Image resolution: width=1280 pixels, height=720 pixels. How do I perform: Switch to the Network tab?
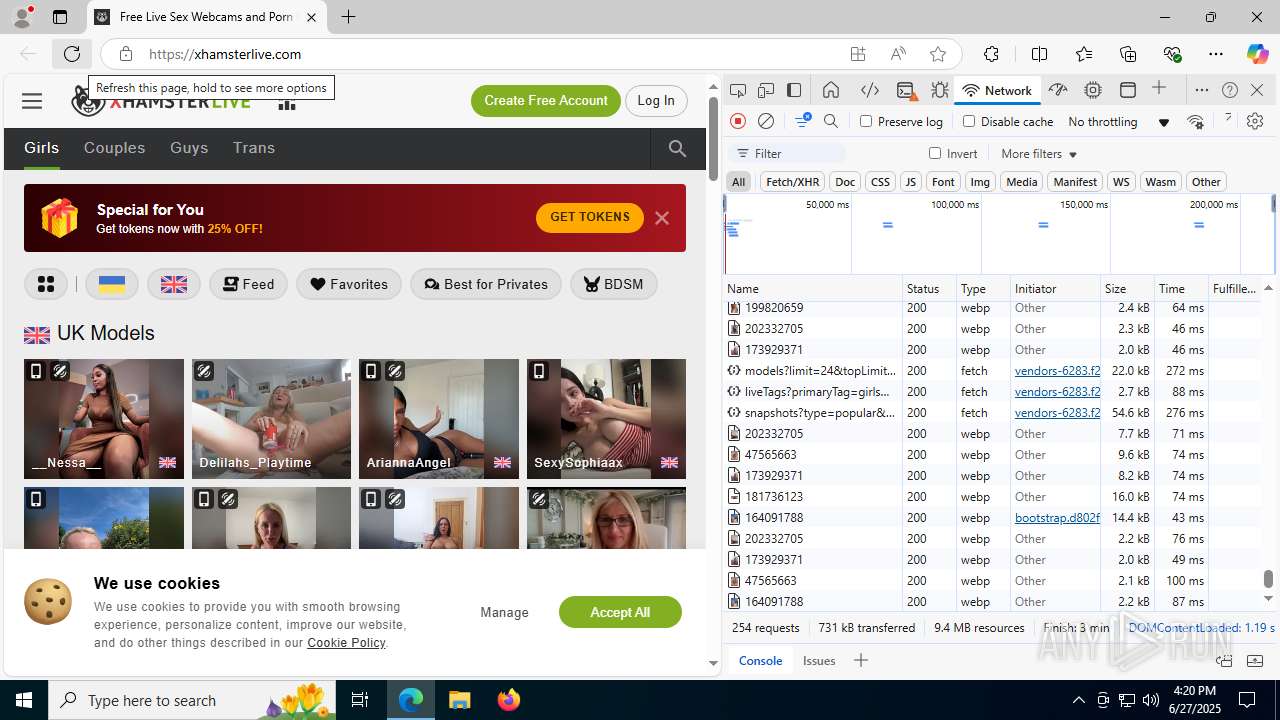point(996,90)
